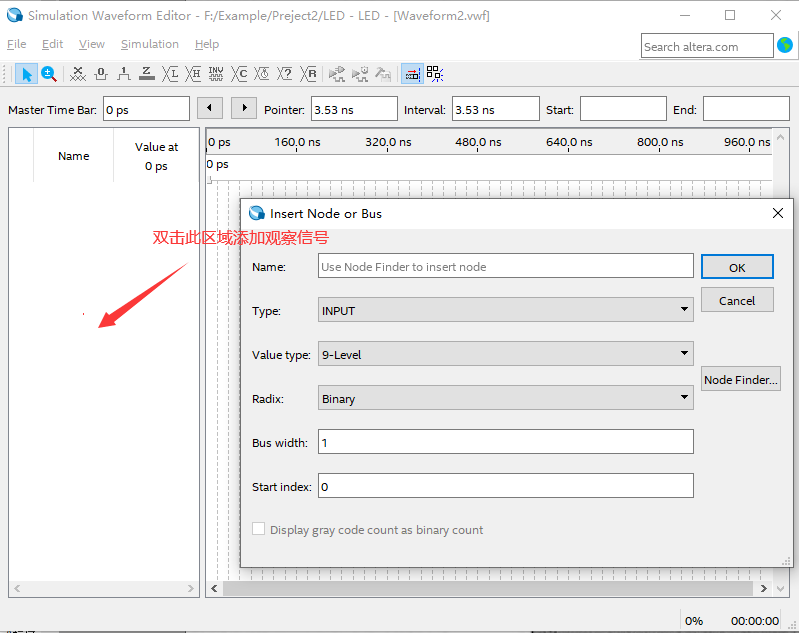The width and height of the screenshot is (799, 633).
Task: Open the Node Finder
Action: tap(740, 379)
